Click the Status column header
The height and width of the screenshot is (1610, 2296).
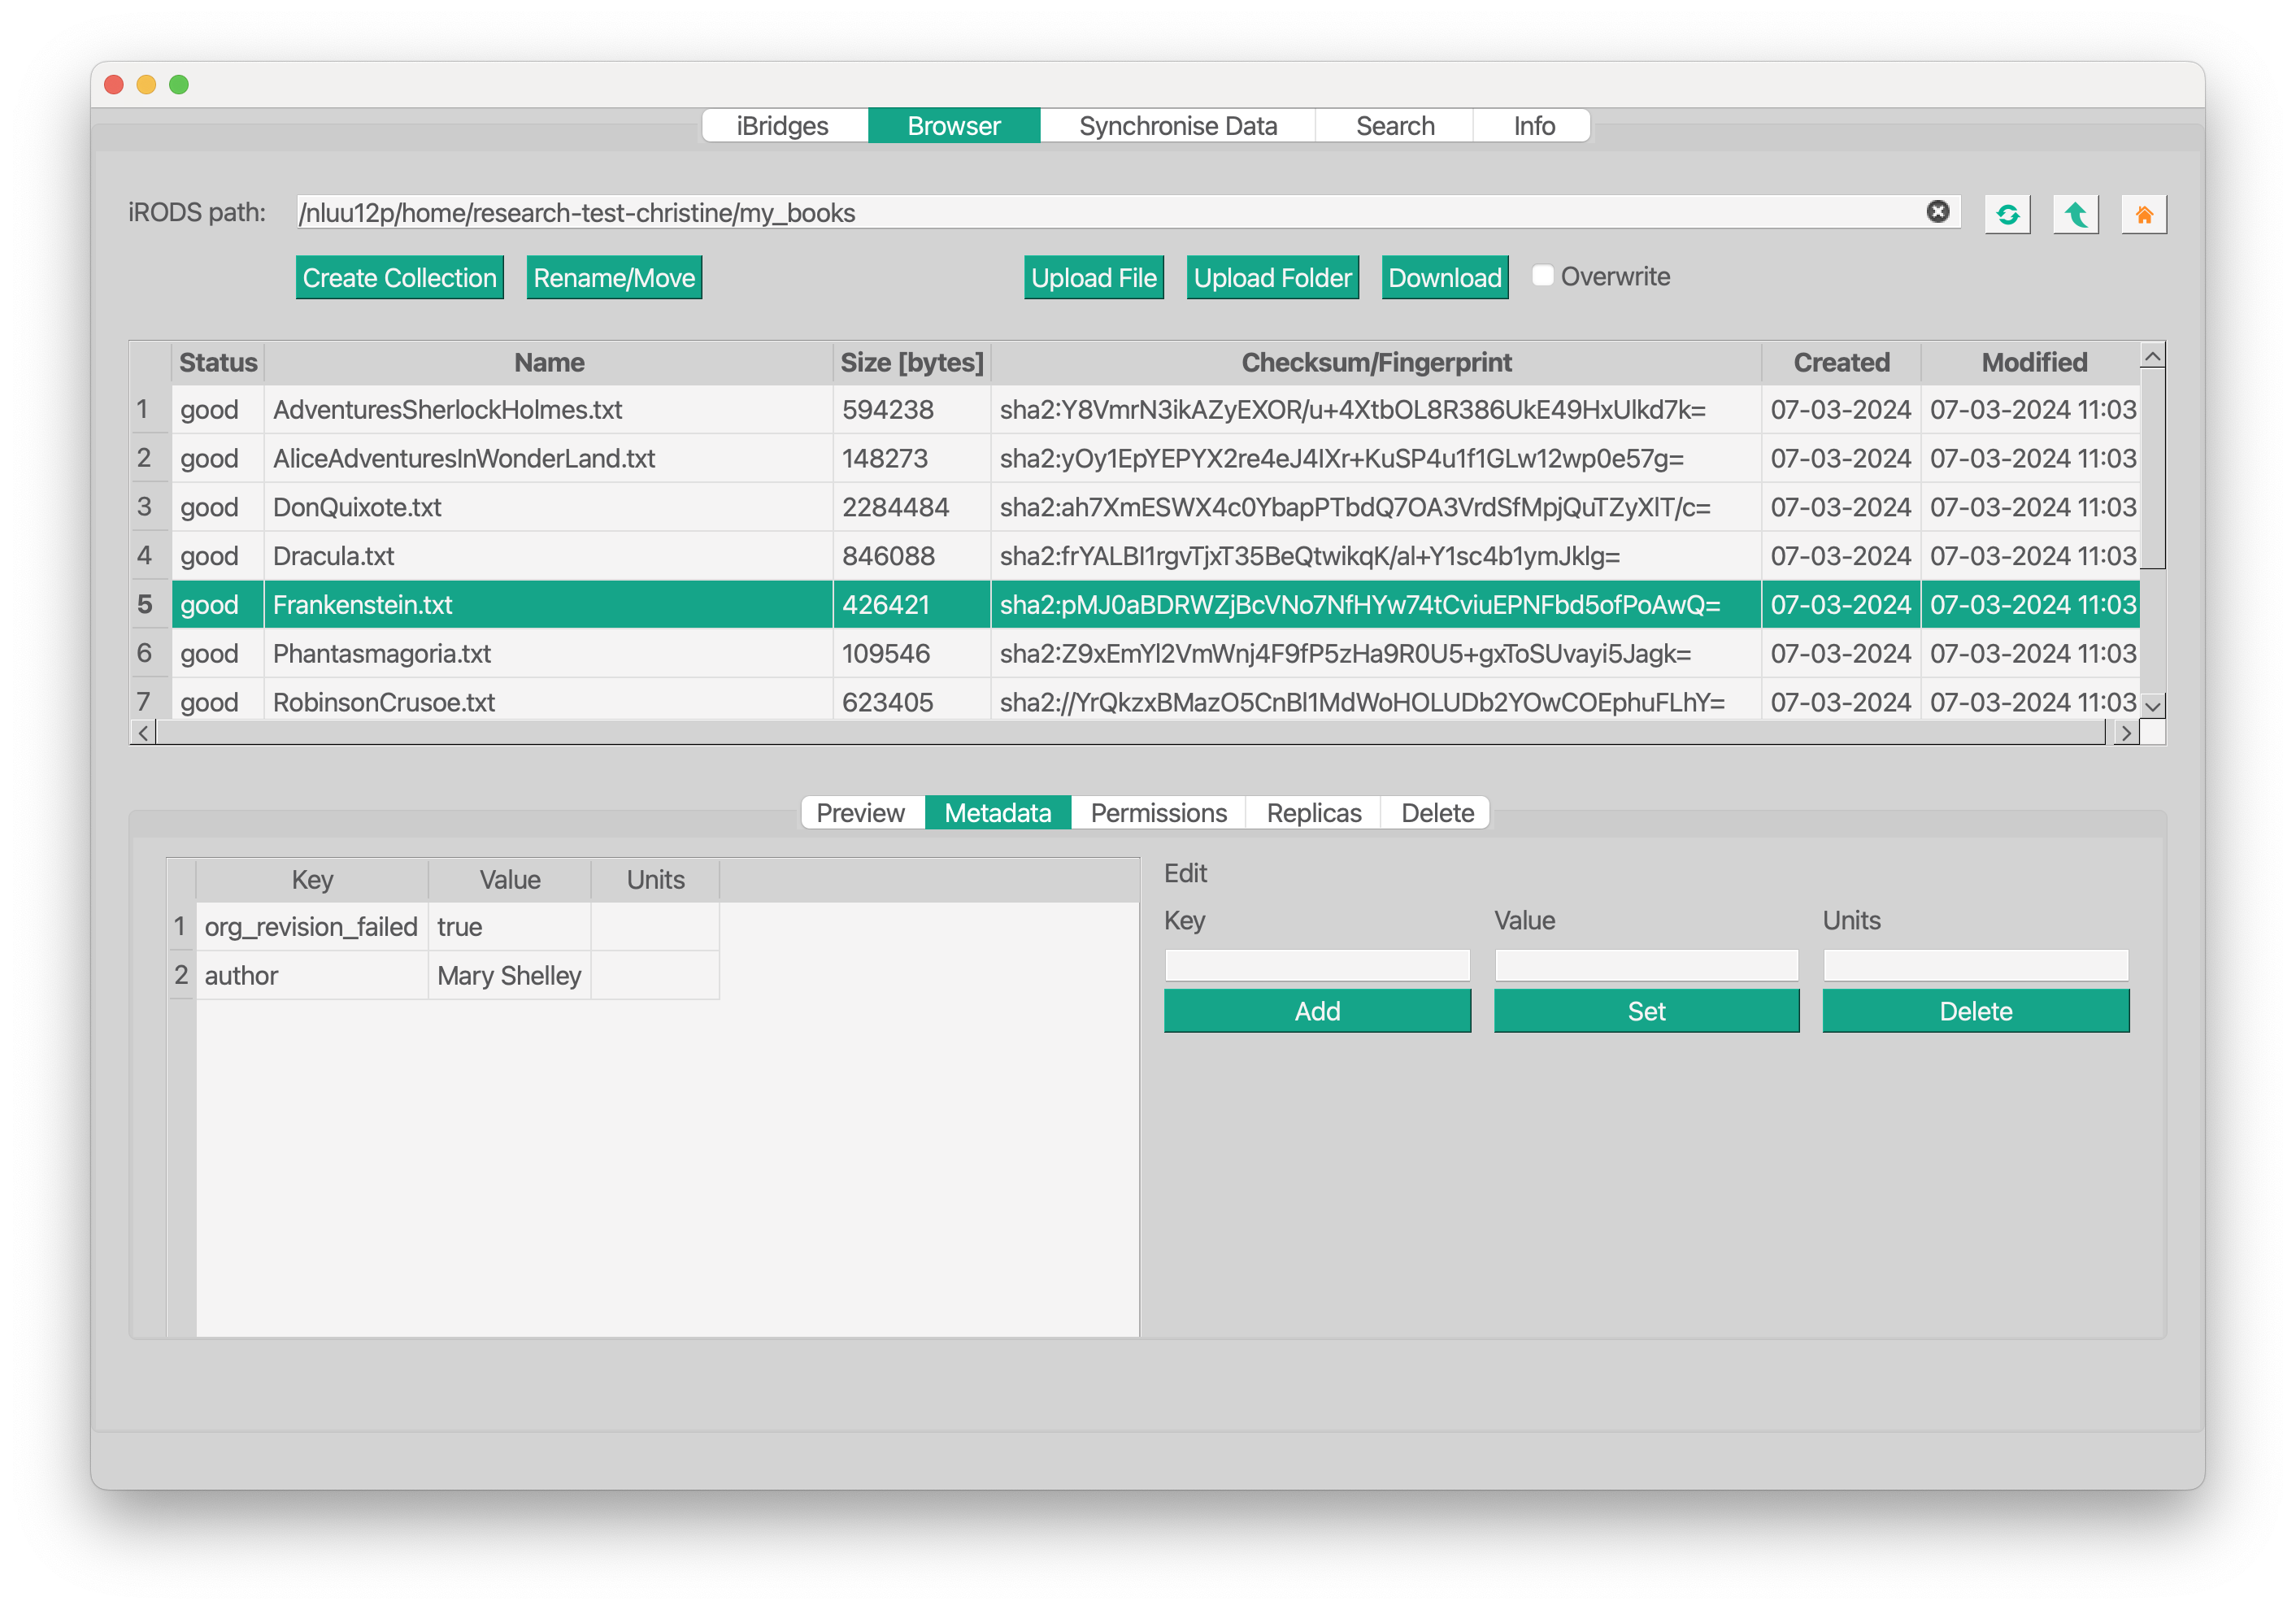coord(218,362)
